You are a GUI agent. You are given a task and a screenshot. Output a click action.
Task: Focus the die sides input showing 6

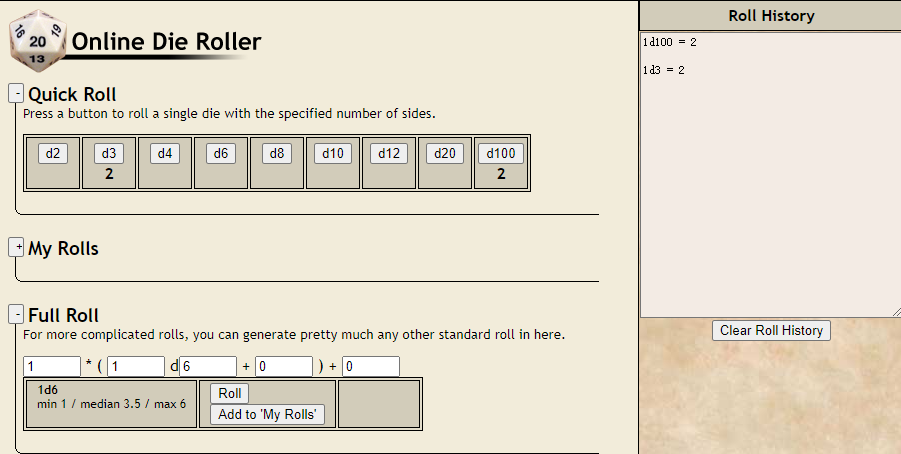208,366
